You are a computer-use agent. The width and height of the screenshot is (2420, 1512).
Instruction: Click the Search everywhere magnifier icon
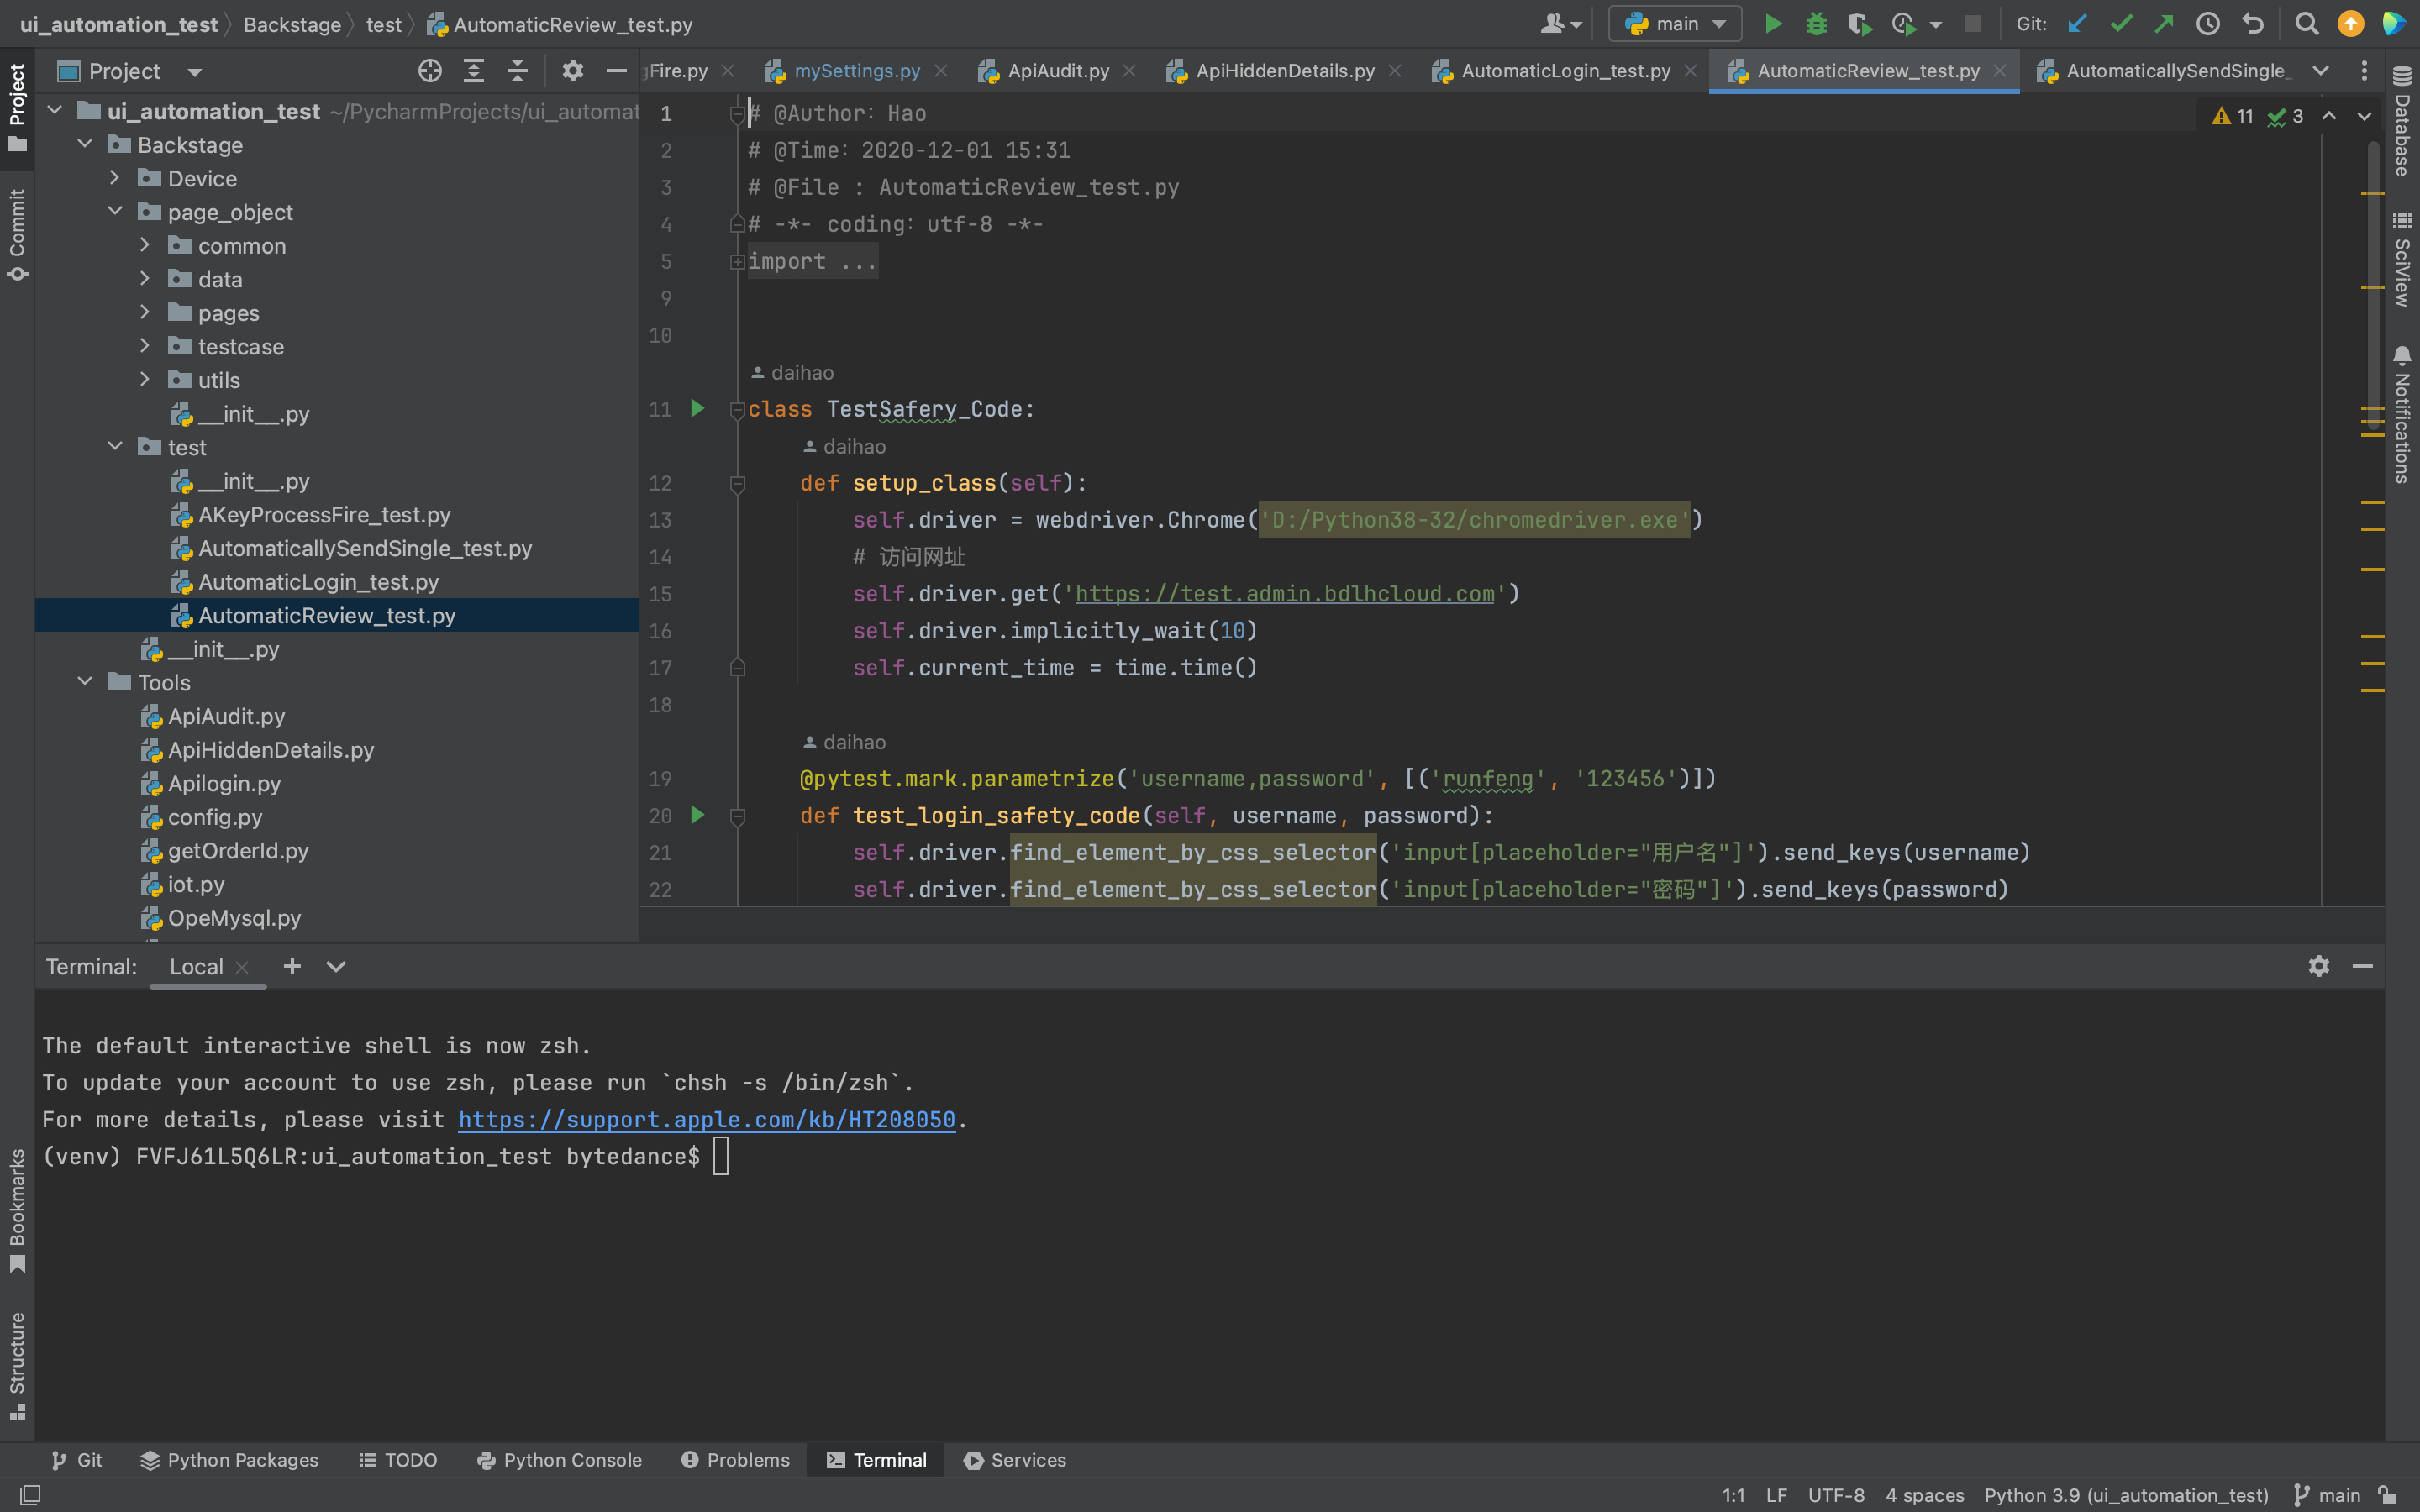pos(2307,24)
